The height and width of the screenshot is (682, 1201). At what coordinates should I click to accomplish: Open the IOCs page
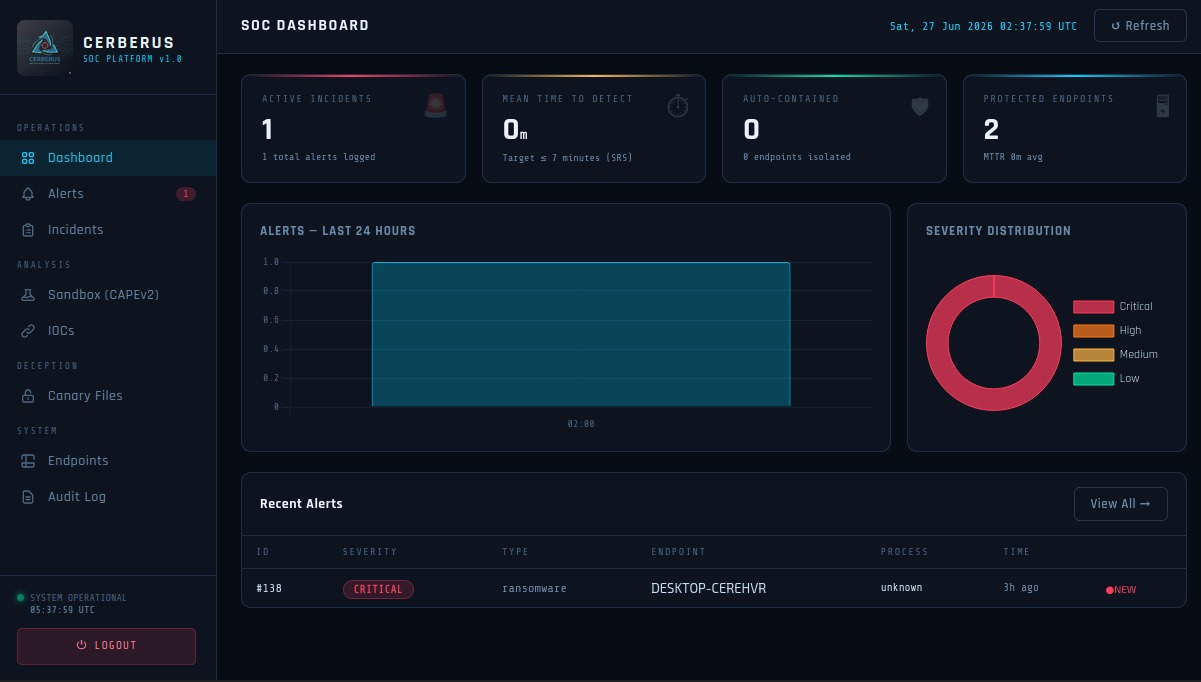[x=108, y=331]
